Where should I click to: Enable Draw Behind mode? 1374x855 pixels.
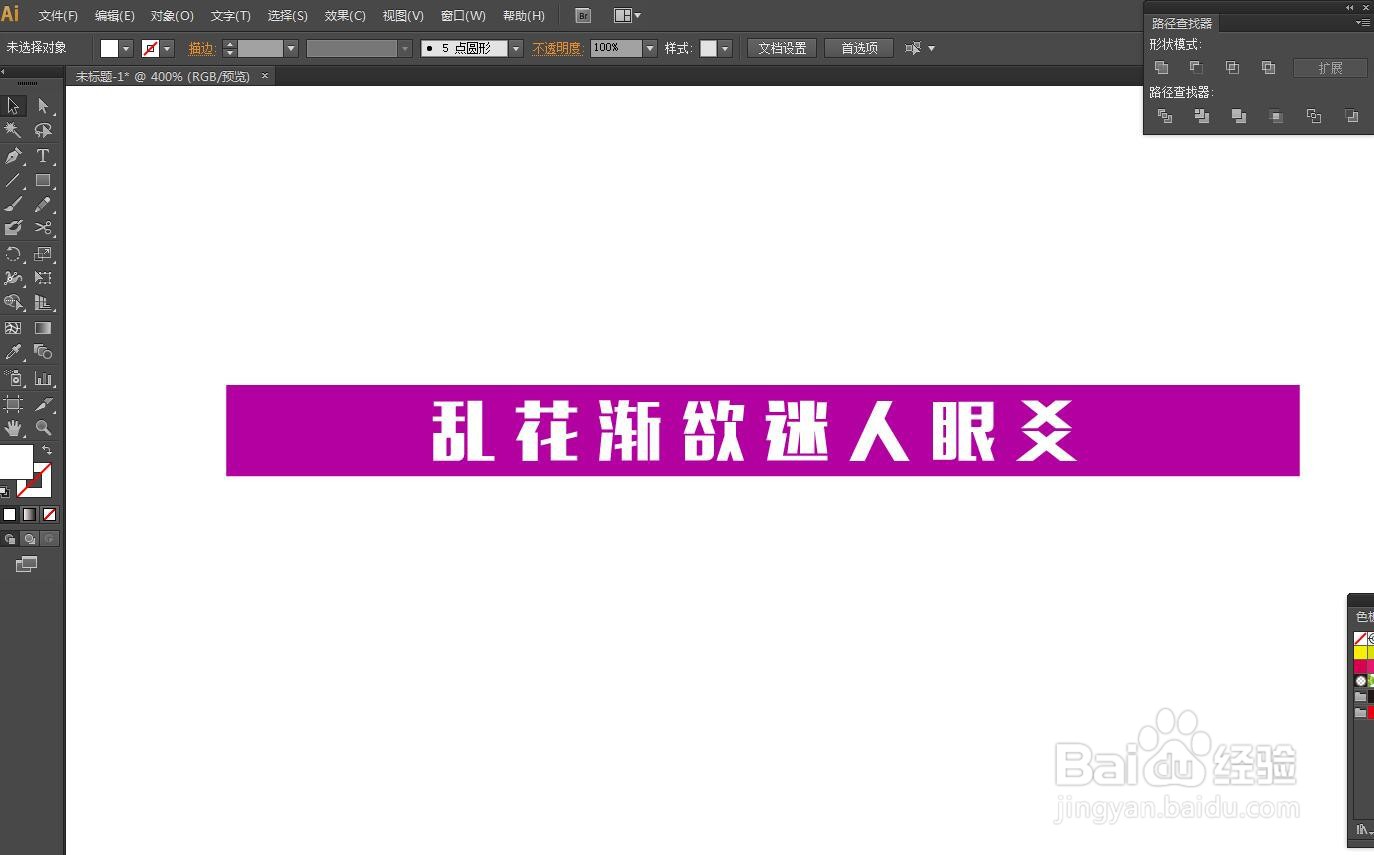click(30, 539)
